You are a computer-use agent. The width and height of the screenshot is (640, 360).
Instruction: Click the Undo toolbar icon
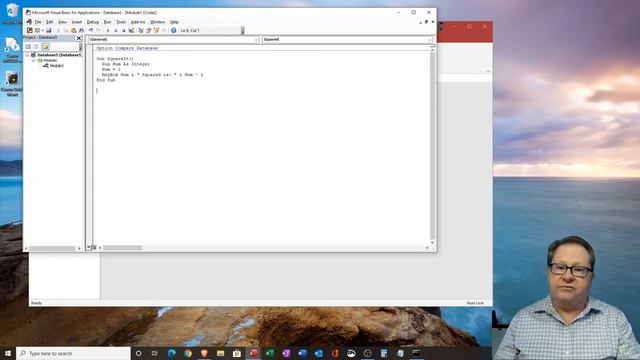[91, 31]
